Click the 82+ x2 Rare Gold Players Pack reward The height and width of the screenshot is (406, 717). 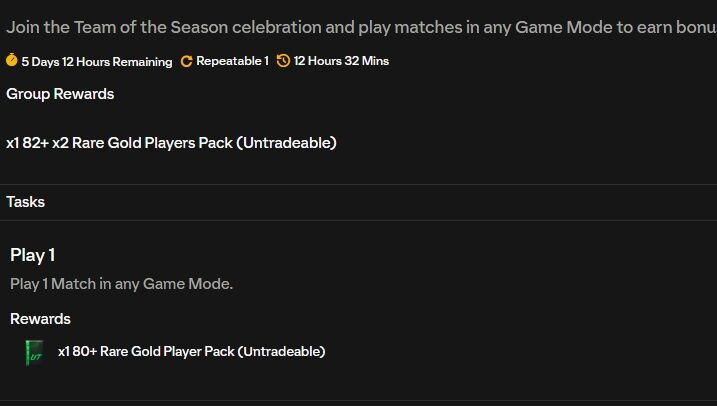(171, 143)
